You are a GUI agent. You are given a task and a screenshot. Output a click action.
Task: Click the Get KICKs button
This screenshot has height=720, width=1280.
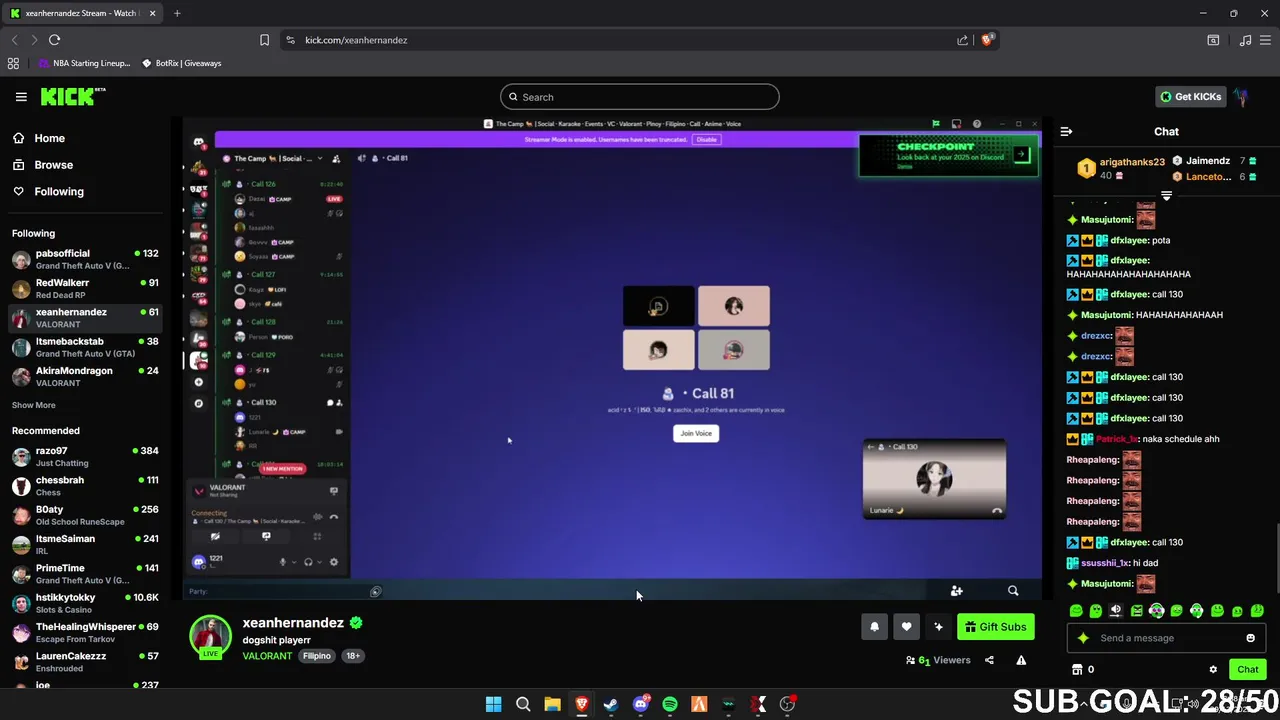tap(1190, 97)
